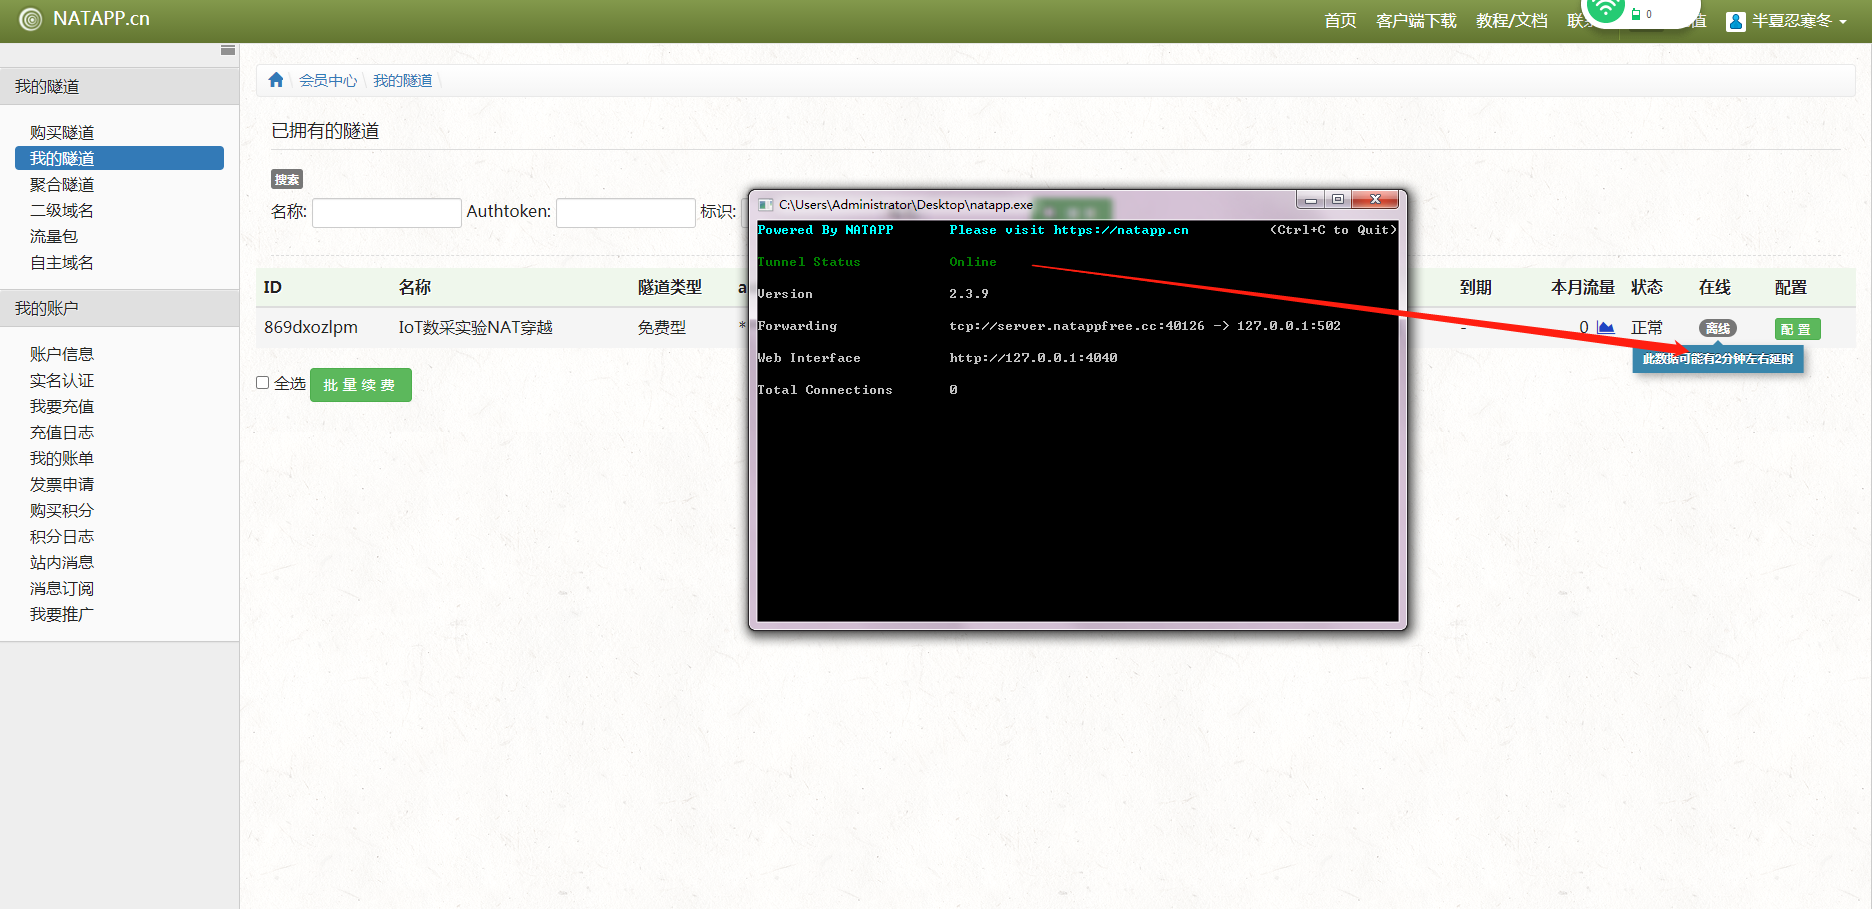This screenshot has height=909, width=1872.
Task: Open 我要充值 in the sidebar
Action: (x=62, y=407)
